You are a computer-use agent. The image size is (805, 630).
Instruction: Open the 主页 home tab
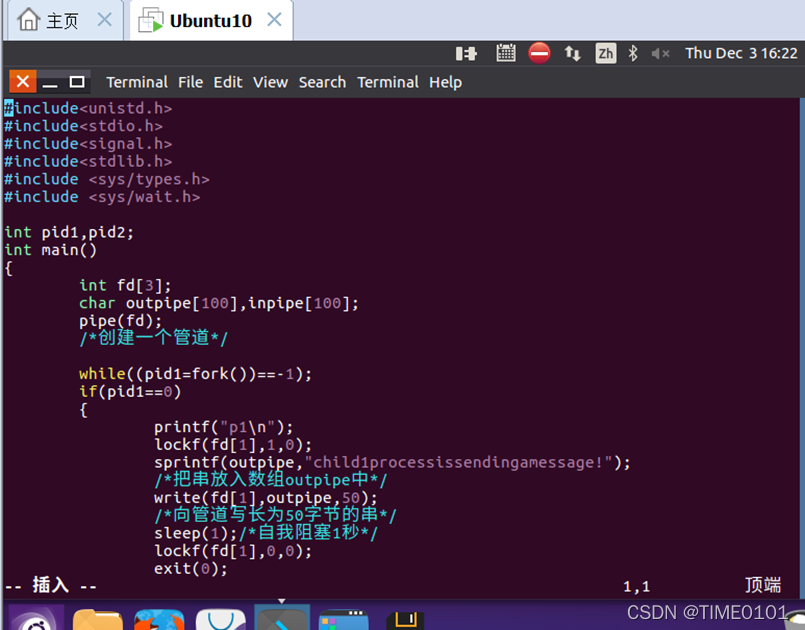(63, 21)
